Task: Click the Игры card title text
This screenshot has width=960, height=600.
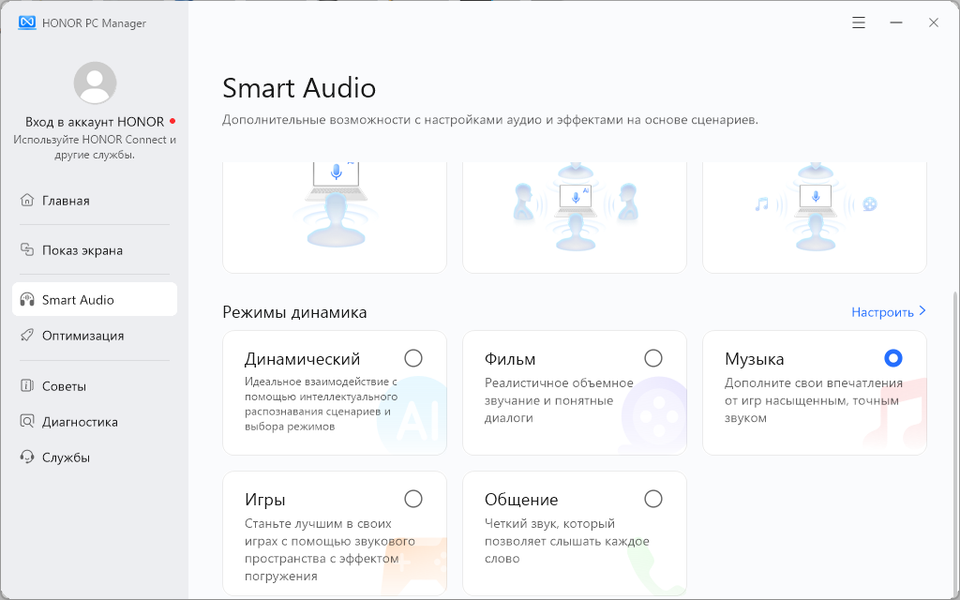Action: coord(265,500)
